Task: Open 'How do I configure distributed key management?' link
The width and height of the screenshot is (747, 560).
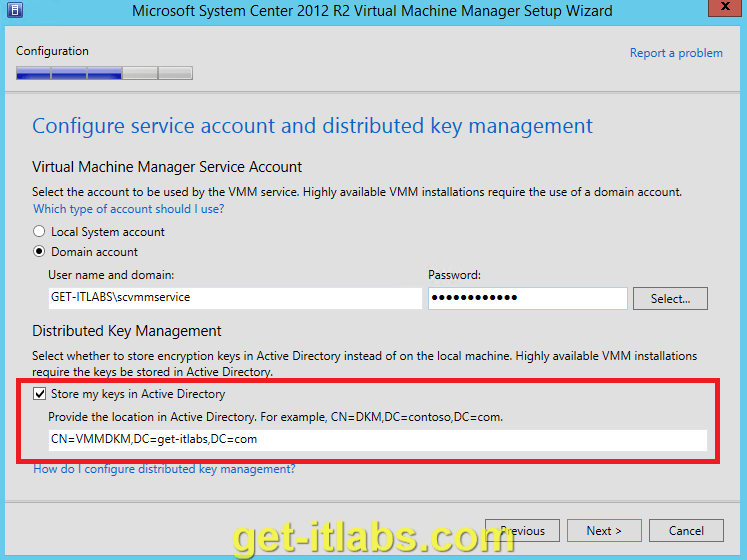Action: [164, 469]
